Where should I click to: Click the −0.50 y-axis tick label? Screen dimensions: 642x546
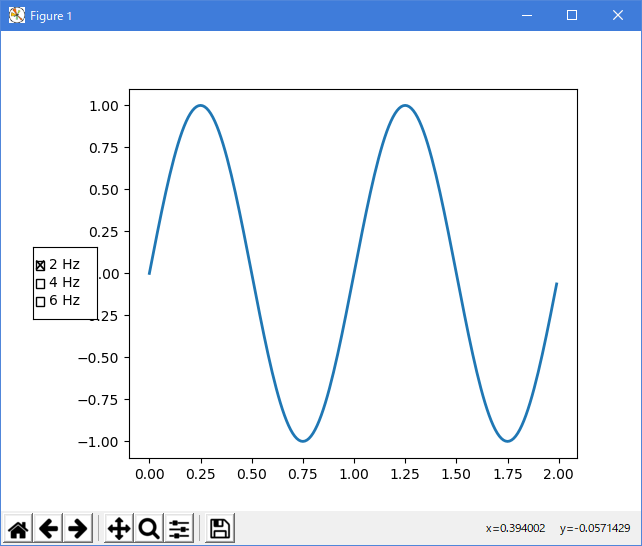pyautogui.click(x=98, y=358)
